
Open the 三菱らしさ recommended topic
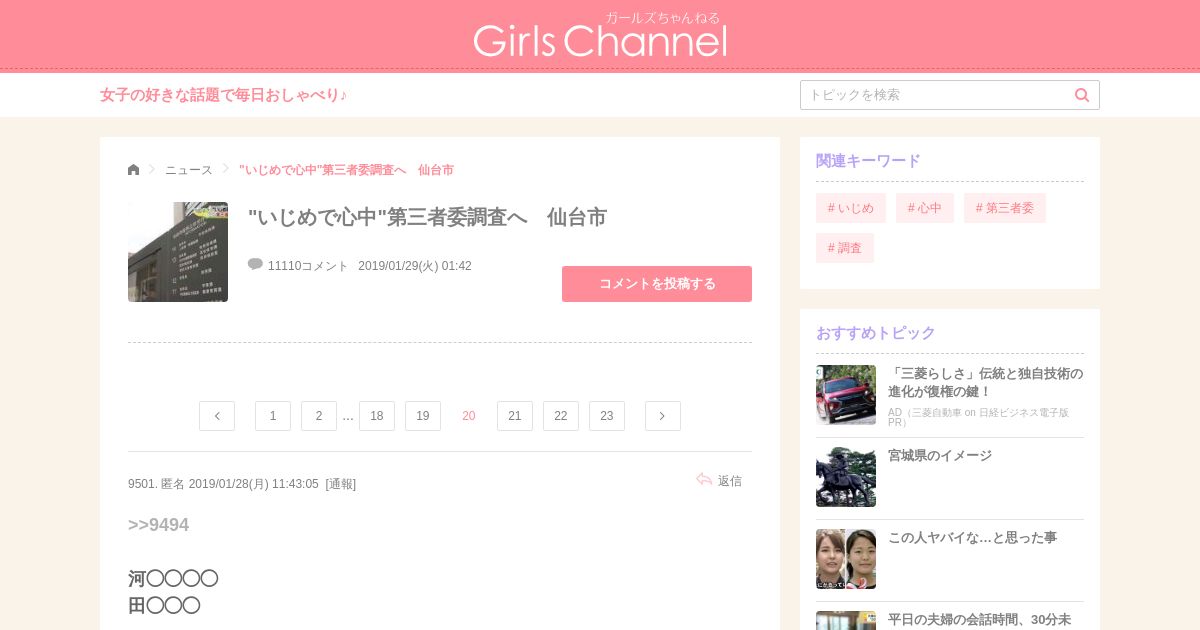985,382
